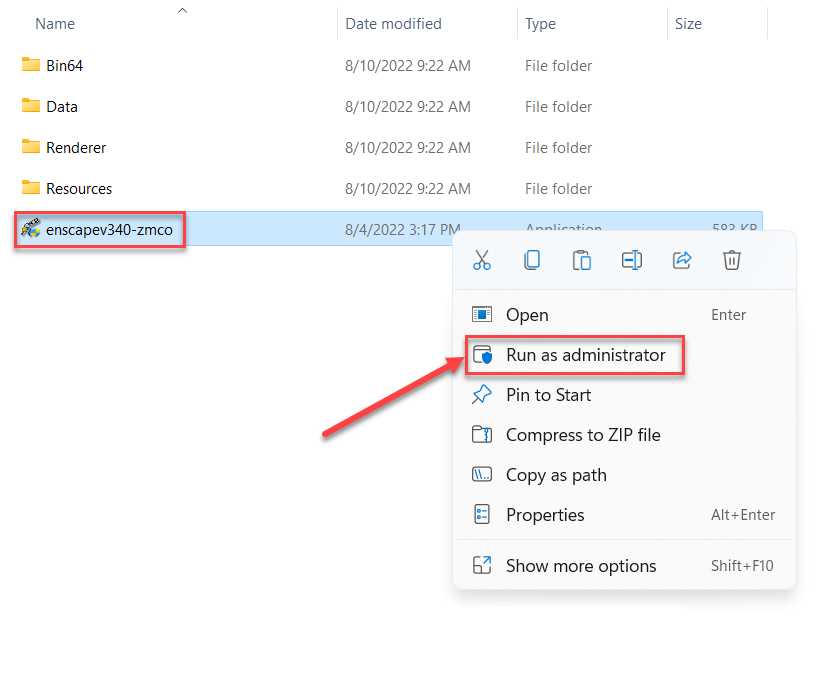Click the Paste clipboard icon
This screenshot has width=822, height=688.
coord(581,260)
